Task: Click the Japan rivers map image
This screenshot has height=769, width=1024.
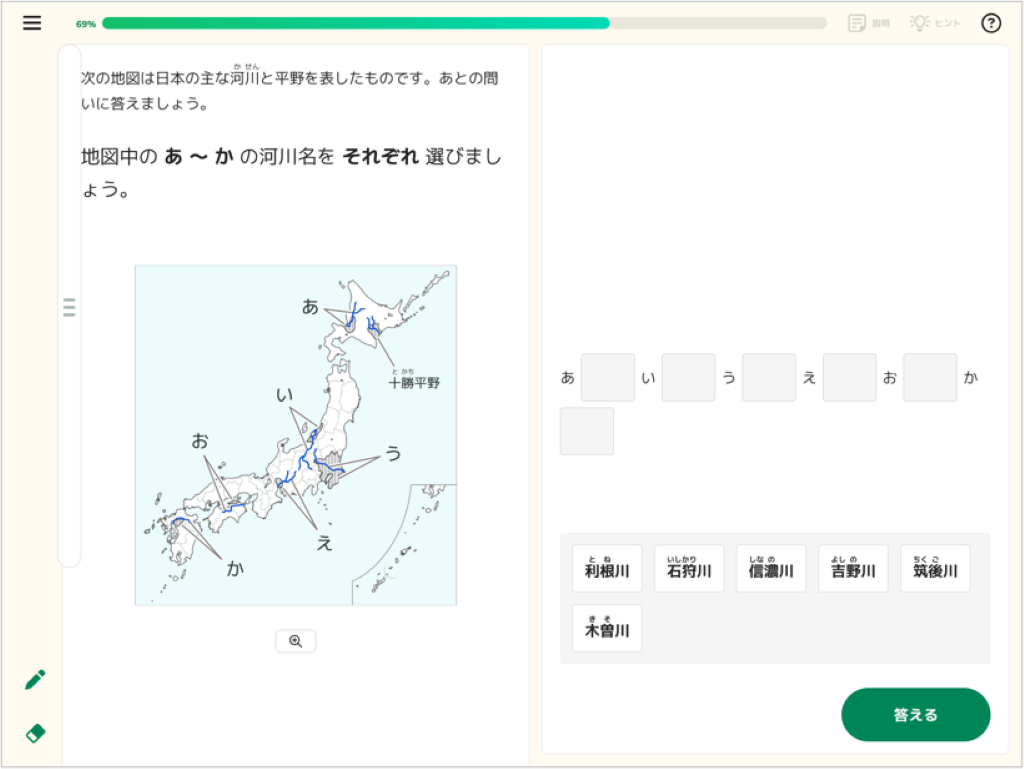Action: (x=296, y=435)
